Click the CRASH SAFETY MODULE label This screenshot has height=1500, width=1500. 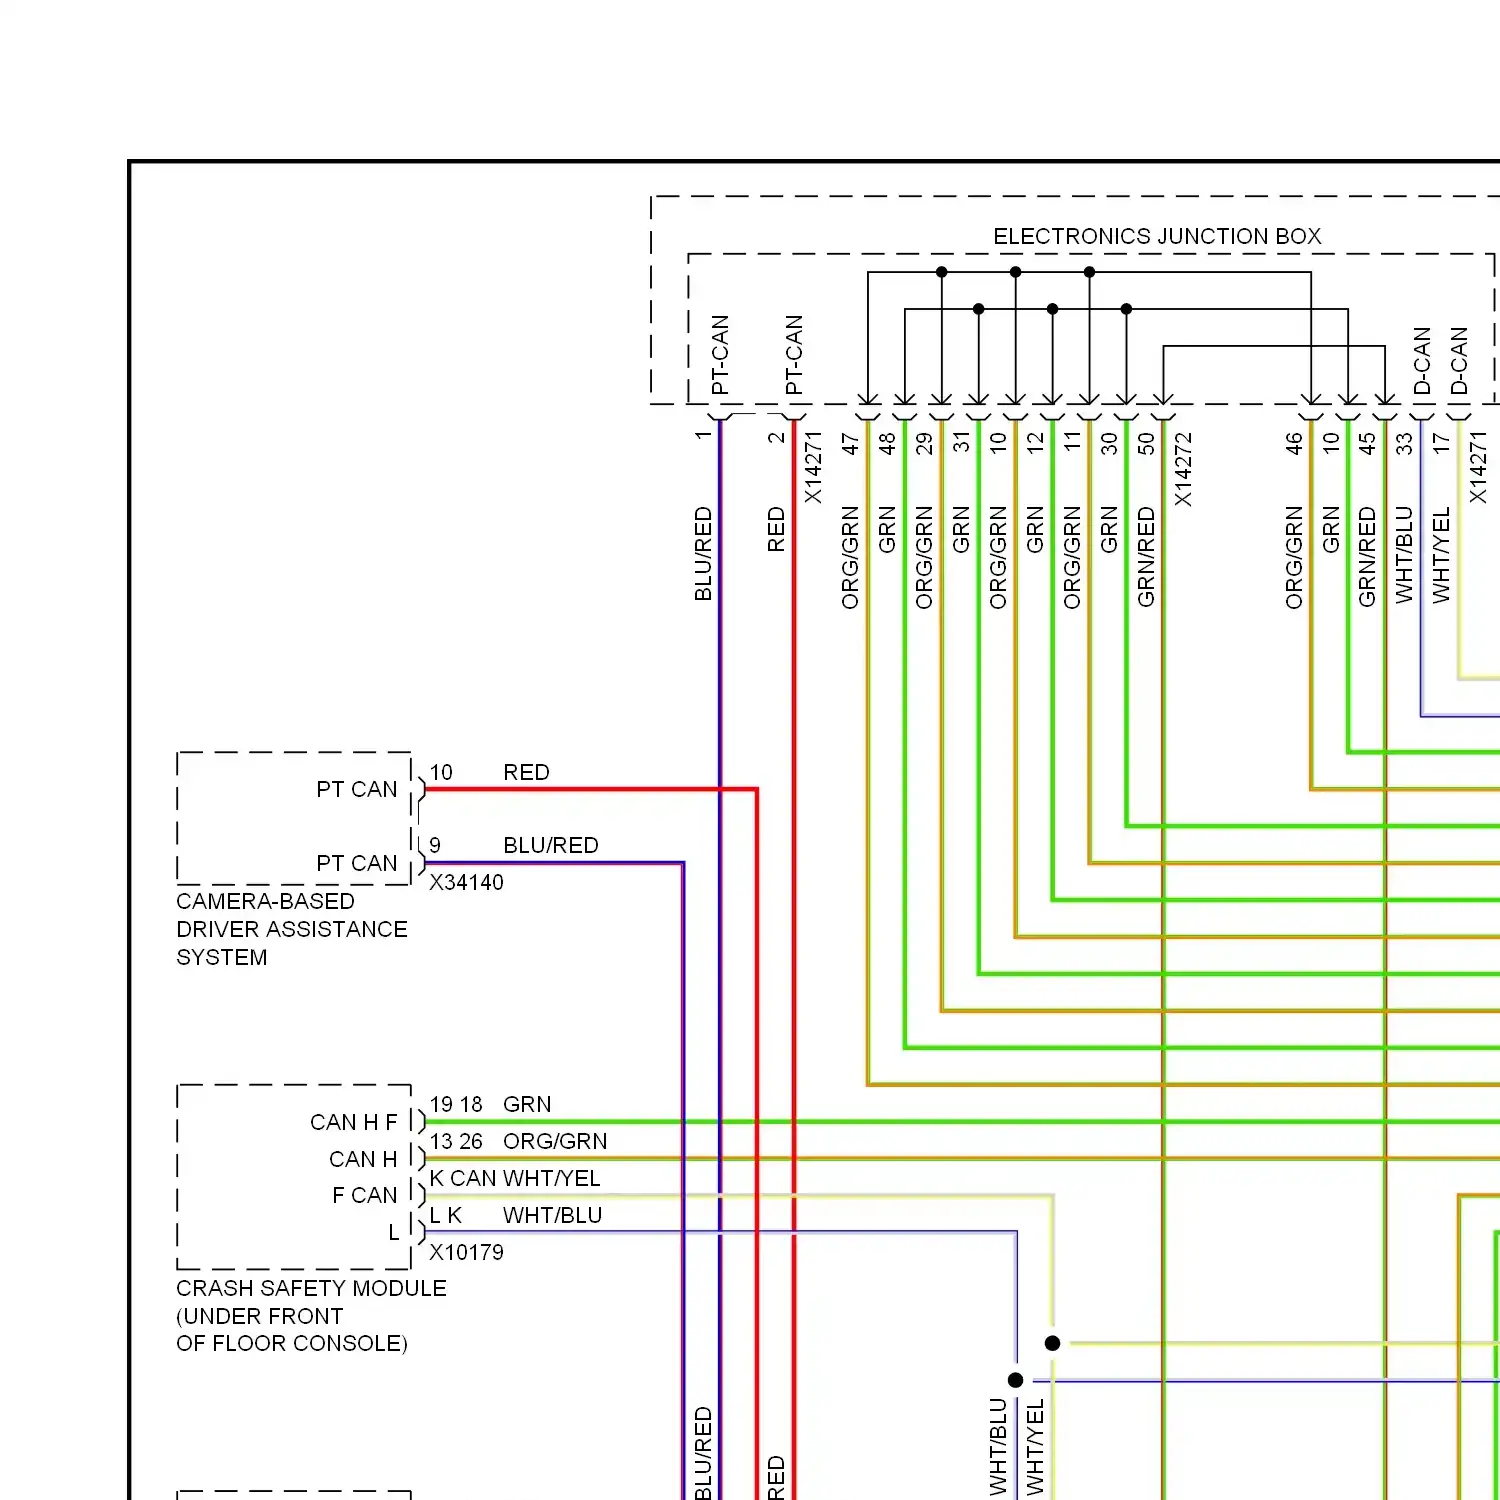[x=311, y=1288]
